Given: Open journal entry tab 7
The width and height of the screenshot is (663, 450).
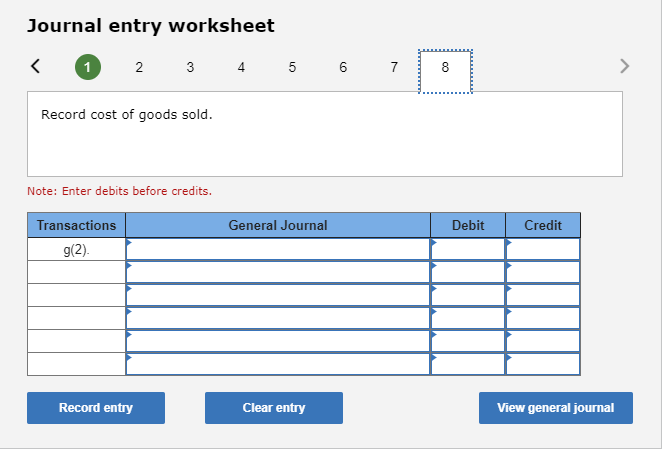Looking at the screenshot, I should point(394,67).
